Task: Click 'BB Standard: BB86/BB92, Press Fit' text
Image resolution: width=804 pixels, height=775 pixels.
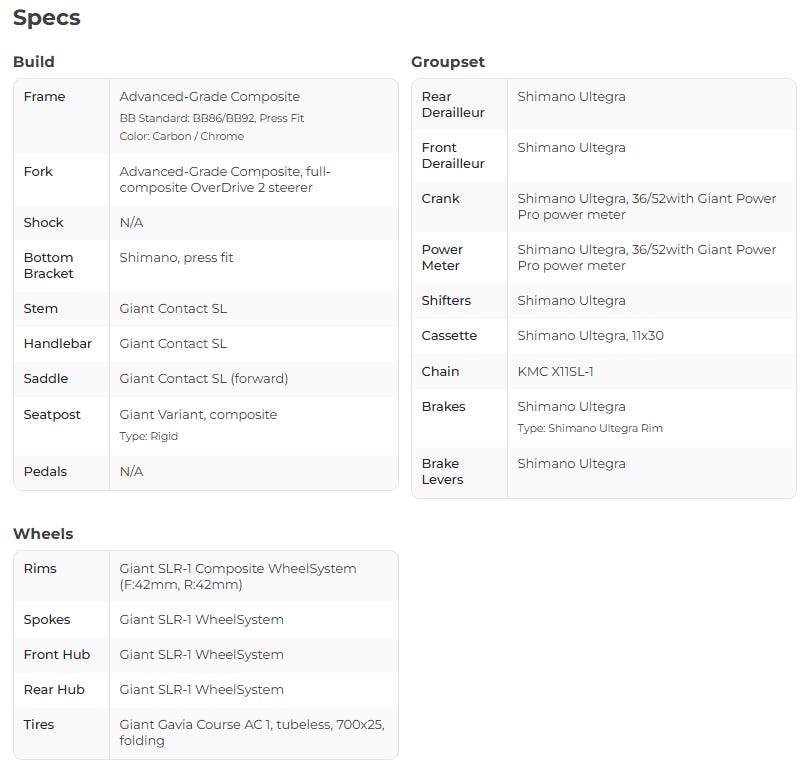Action: click(x=212, y=118)
